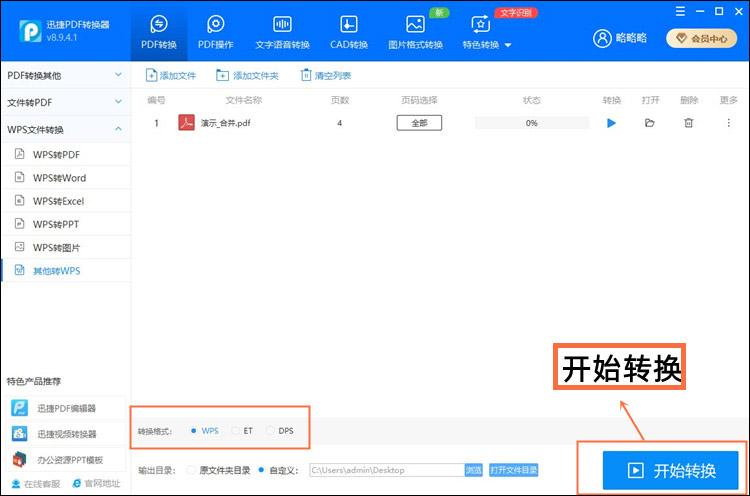Select the CAD转换 tab
The height and width of the screenshot is (496, 750).
(349, 32)
